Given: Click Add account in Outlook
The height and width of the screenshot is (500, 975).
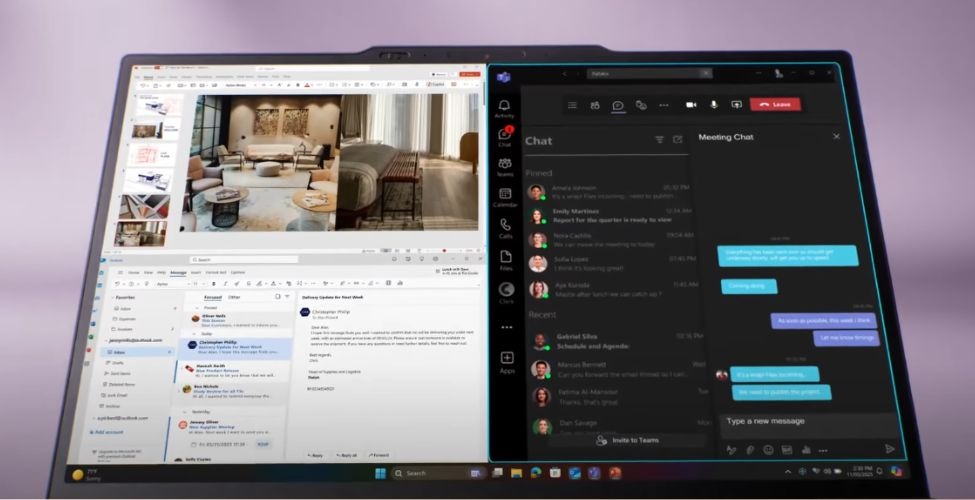Looking at the screenshot, I should (x=106, y=432).
